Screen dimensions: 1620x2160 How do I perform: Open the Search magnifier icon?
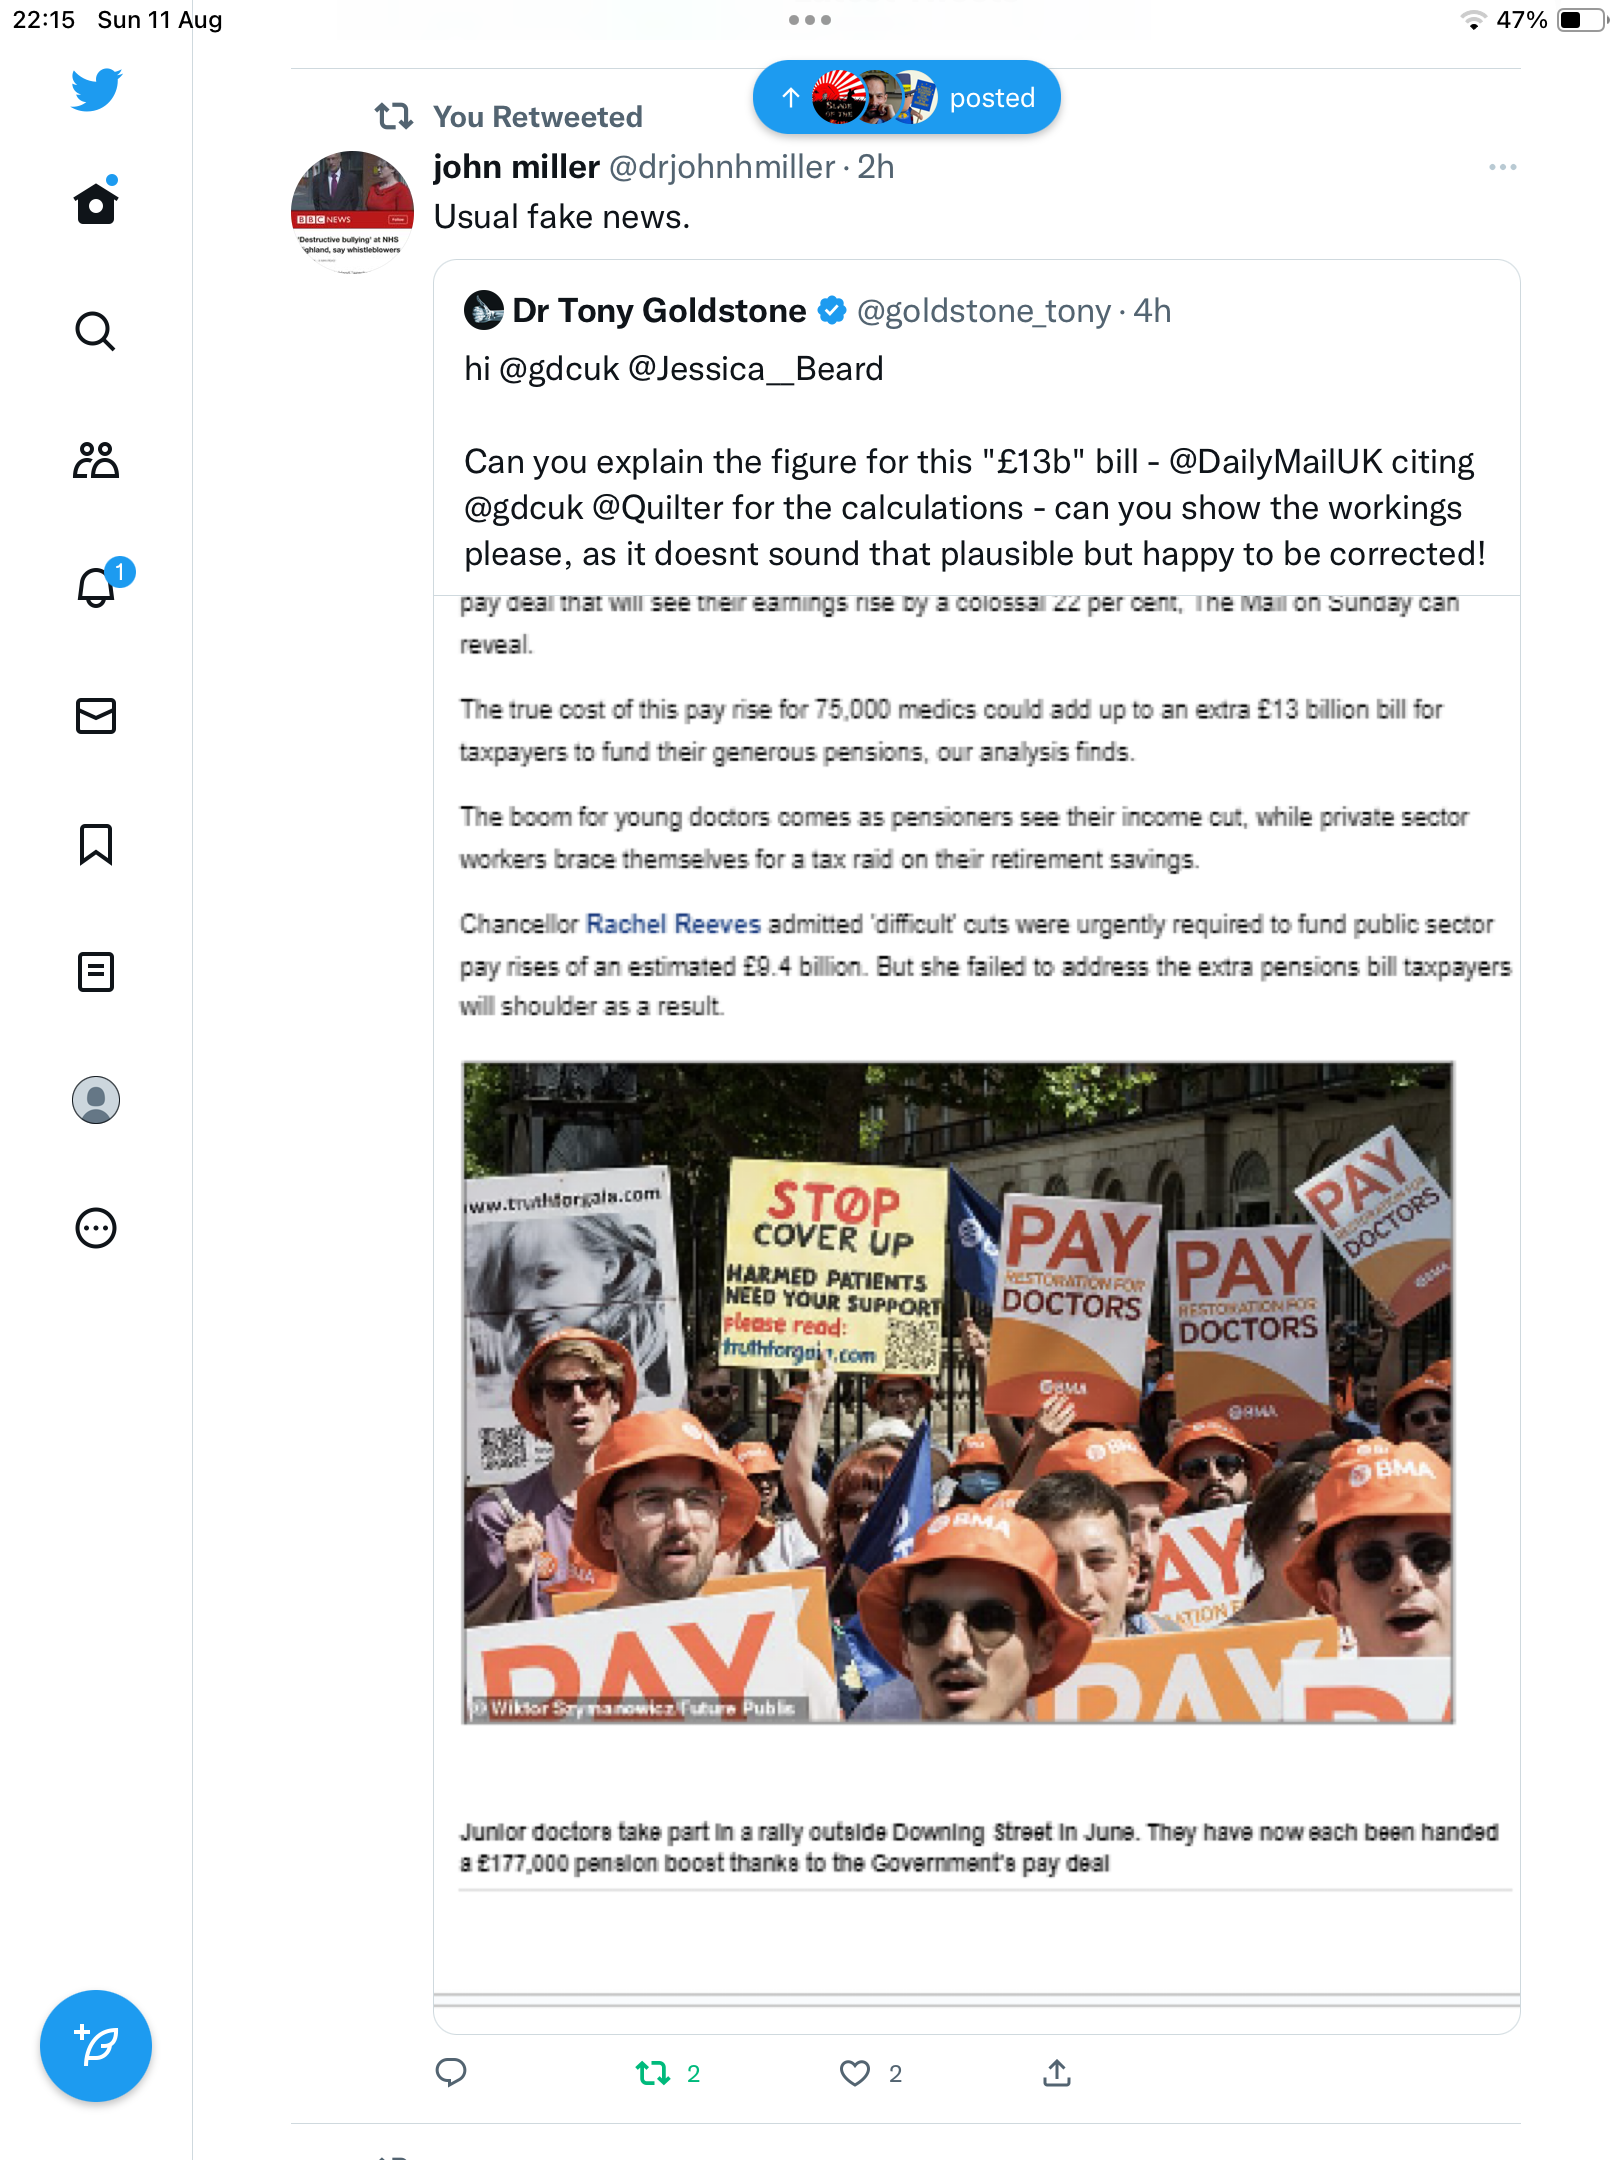[96, 331]
